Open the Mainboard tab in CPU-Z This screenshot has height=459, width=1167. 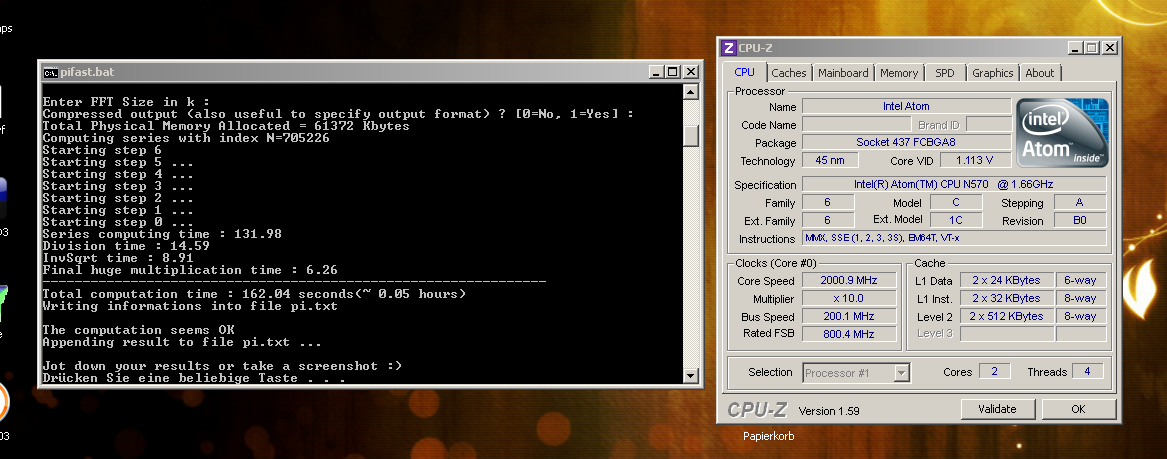click(843, 73)
